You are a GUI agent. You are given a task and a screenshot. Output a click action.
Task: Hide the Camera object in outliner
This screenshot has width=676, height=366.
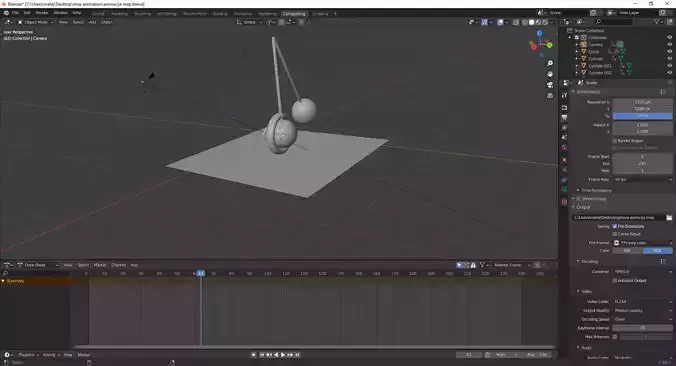coord(670,44)
